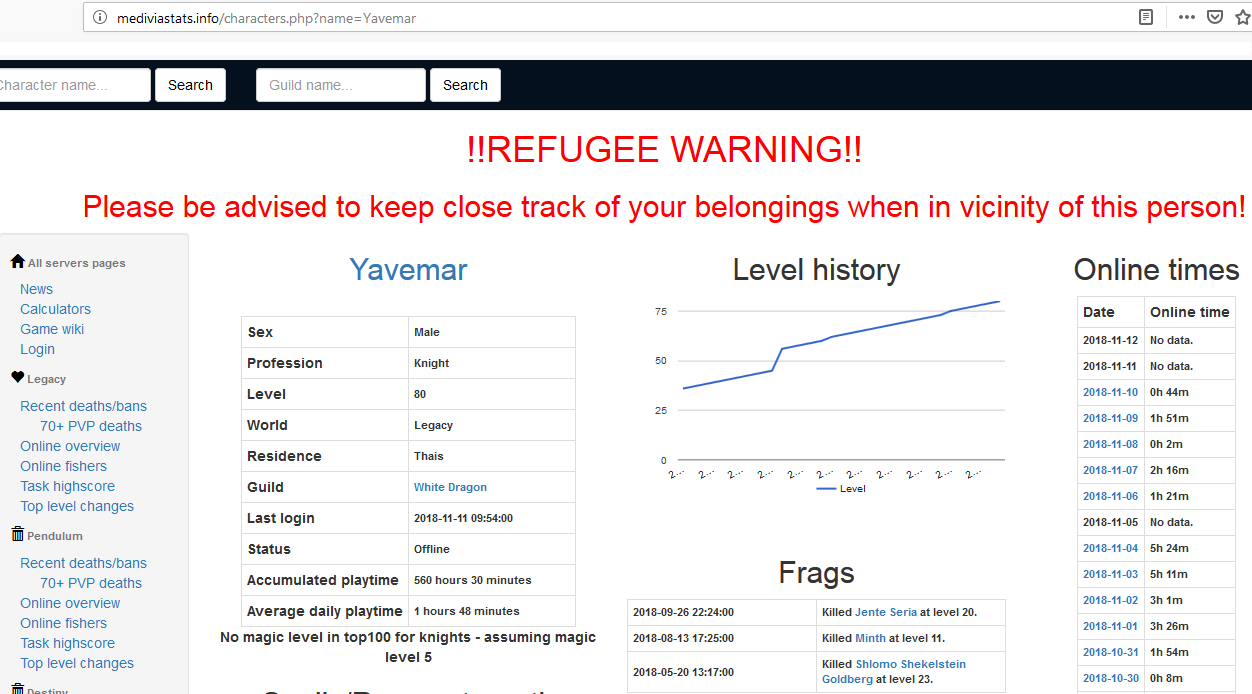Click the Status value Offline
Image resolution: width=1252 pixels, height=694 pixels.
pyautogui.click(x=431, y=549)
